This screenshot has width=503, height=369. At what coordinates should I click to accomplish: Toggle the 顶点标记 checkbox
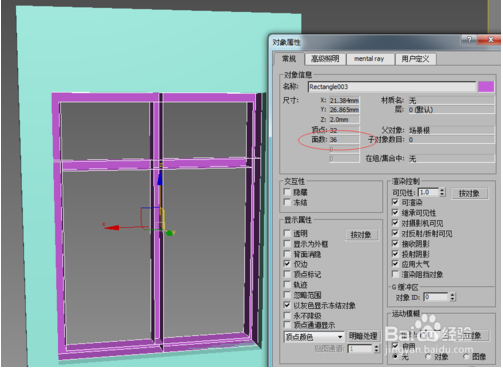tap(287, 274)
